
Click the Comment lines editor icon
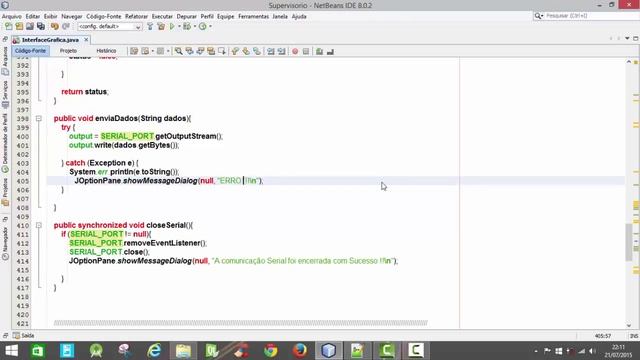[319, 51]
